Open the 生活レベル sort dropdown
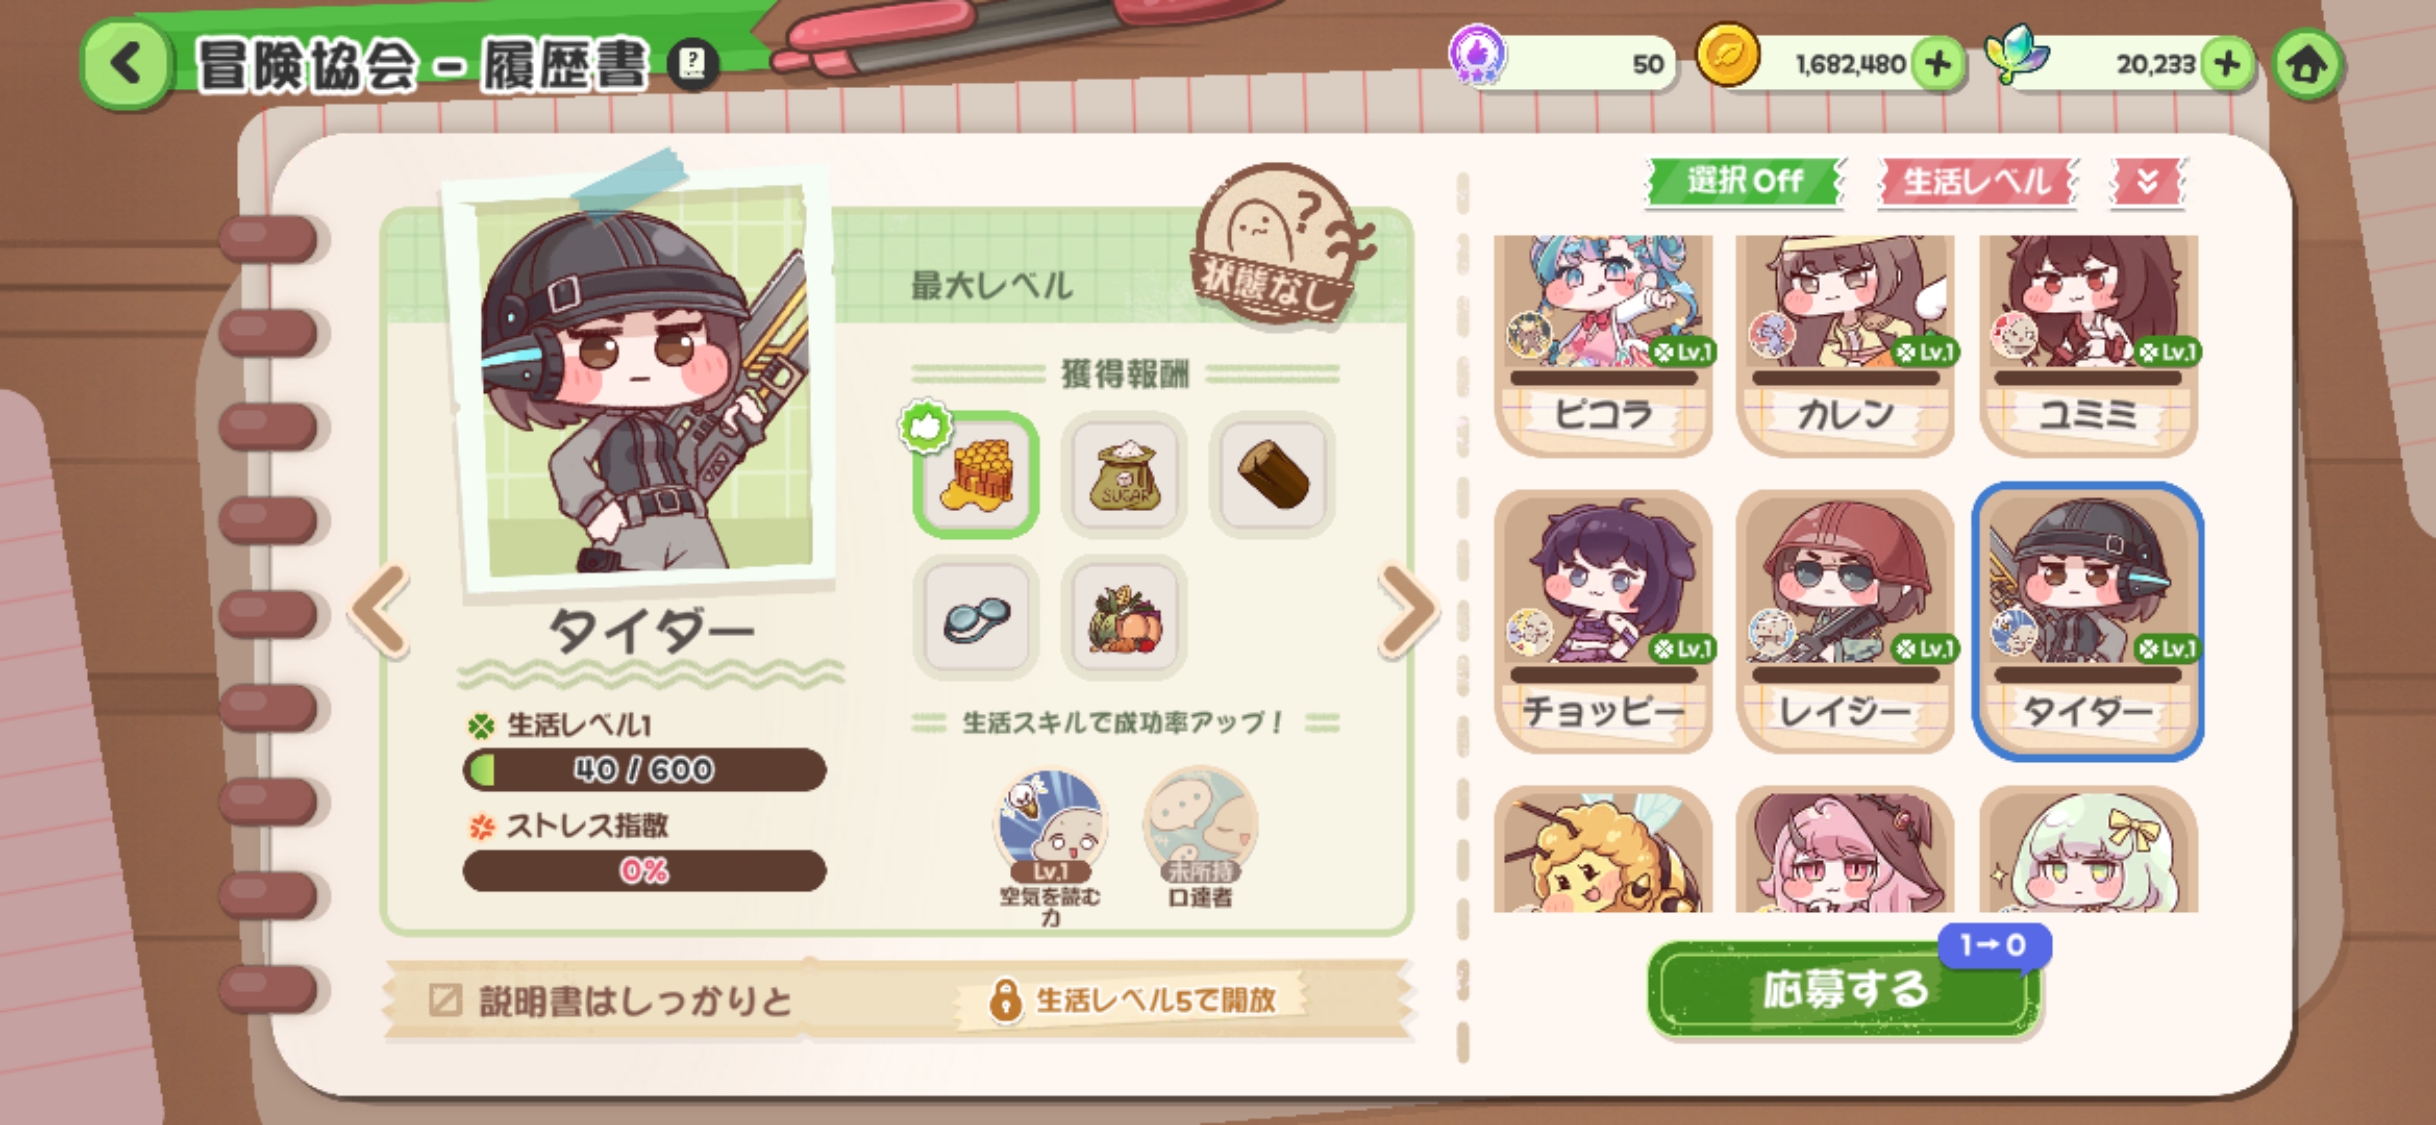 pyautogui.click(x=1977, y=182)
